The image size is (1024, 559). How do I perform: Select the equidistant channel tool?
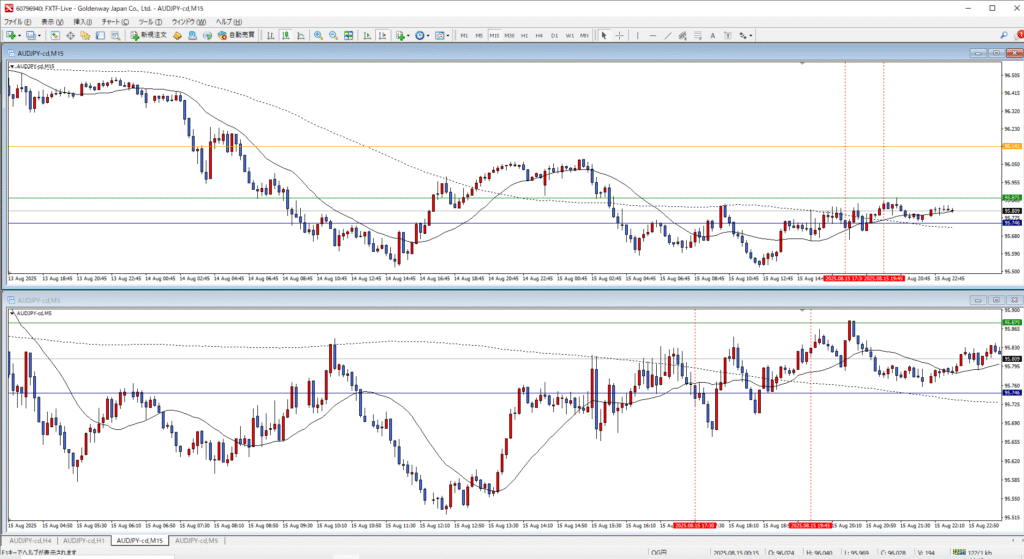point(682,35)
